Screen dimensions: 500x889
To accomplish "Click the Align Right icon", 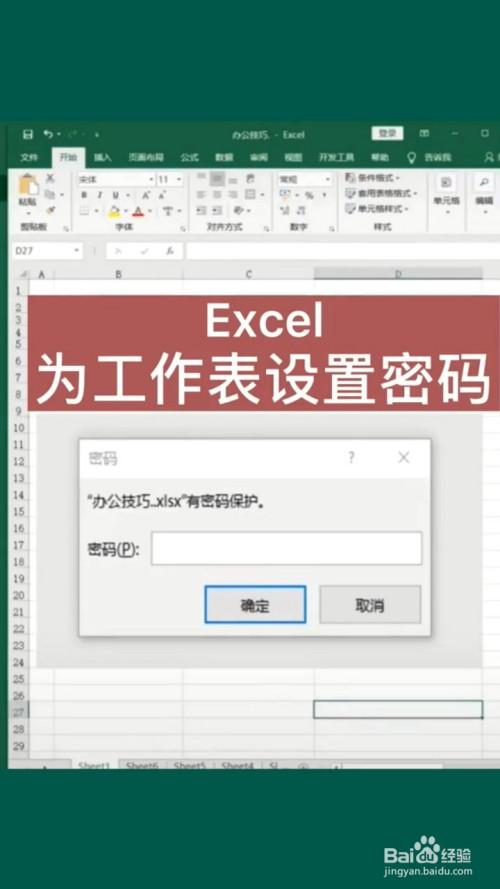I will (x=232, y=194).
